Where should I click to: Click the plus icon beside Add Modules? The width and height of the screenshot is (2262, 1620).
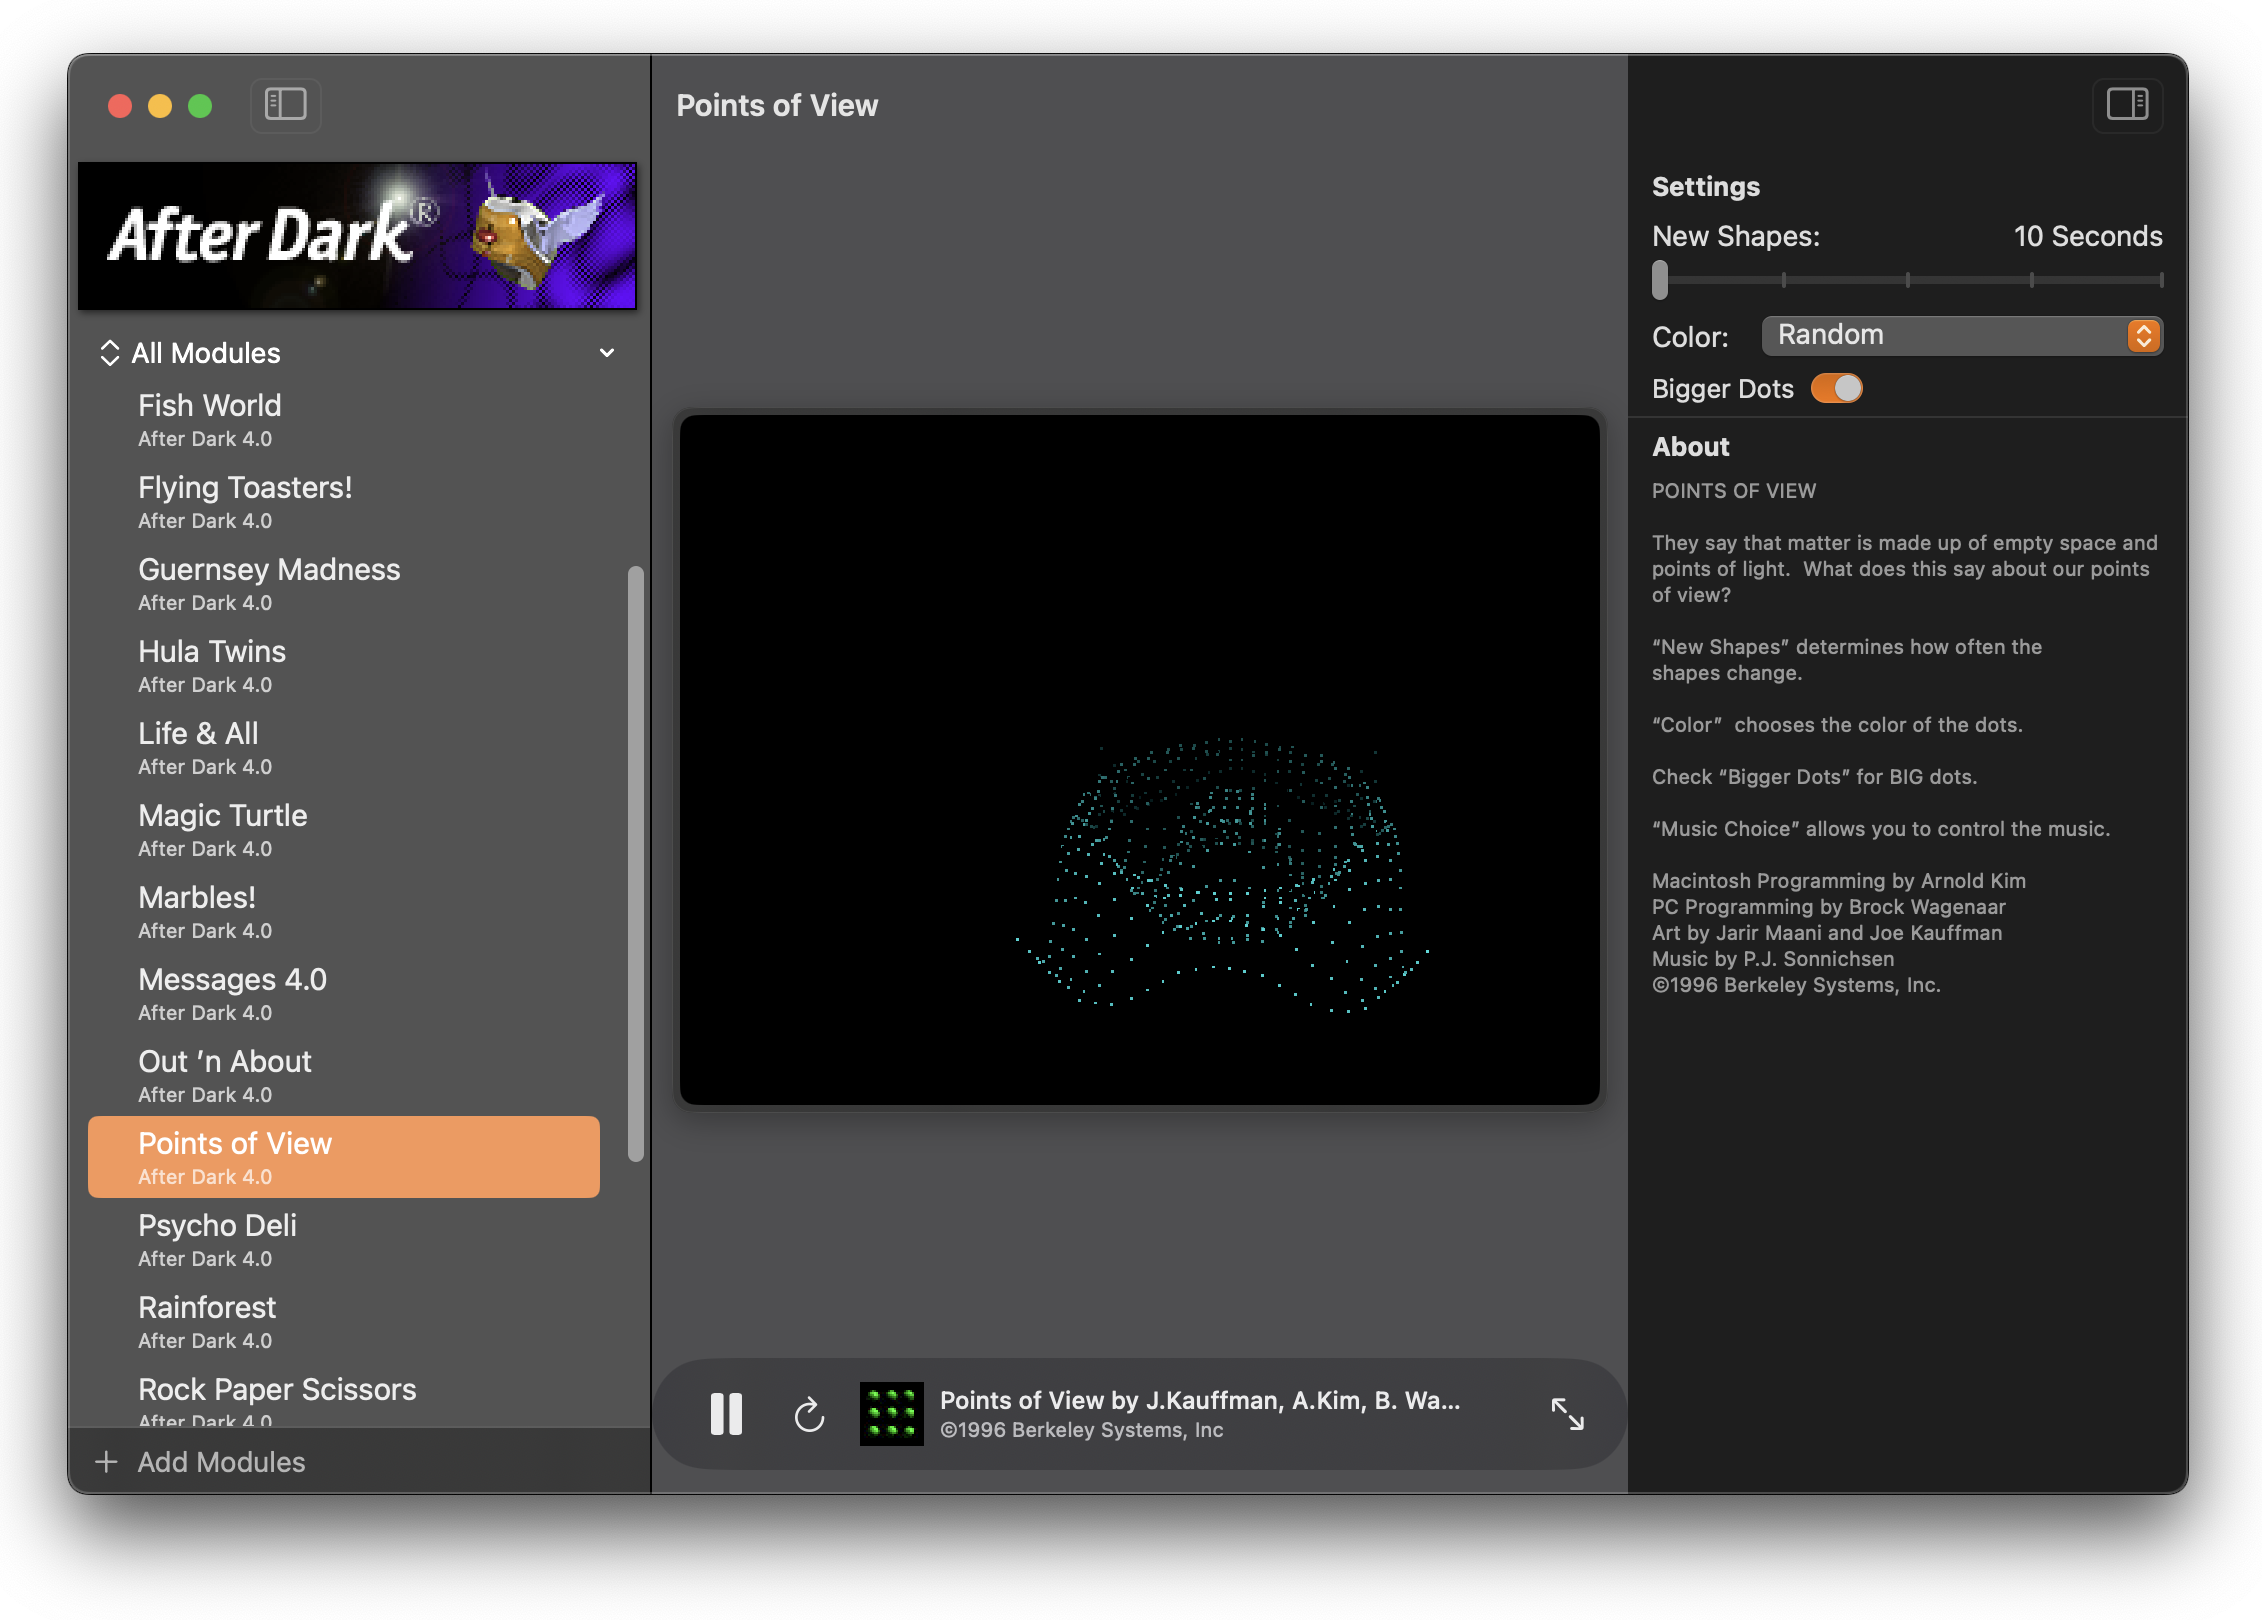pos(106,1462)
